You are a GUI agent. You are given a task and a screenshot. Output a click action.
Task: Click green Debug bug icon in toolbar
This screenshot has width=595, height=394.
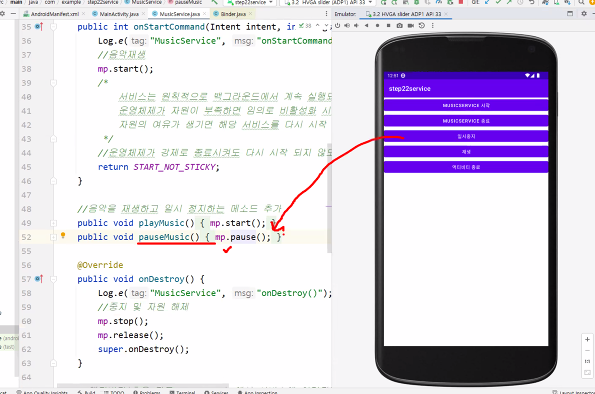[417, 2]
